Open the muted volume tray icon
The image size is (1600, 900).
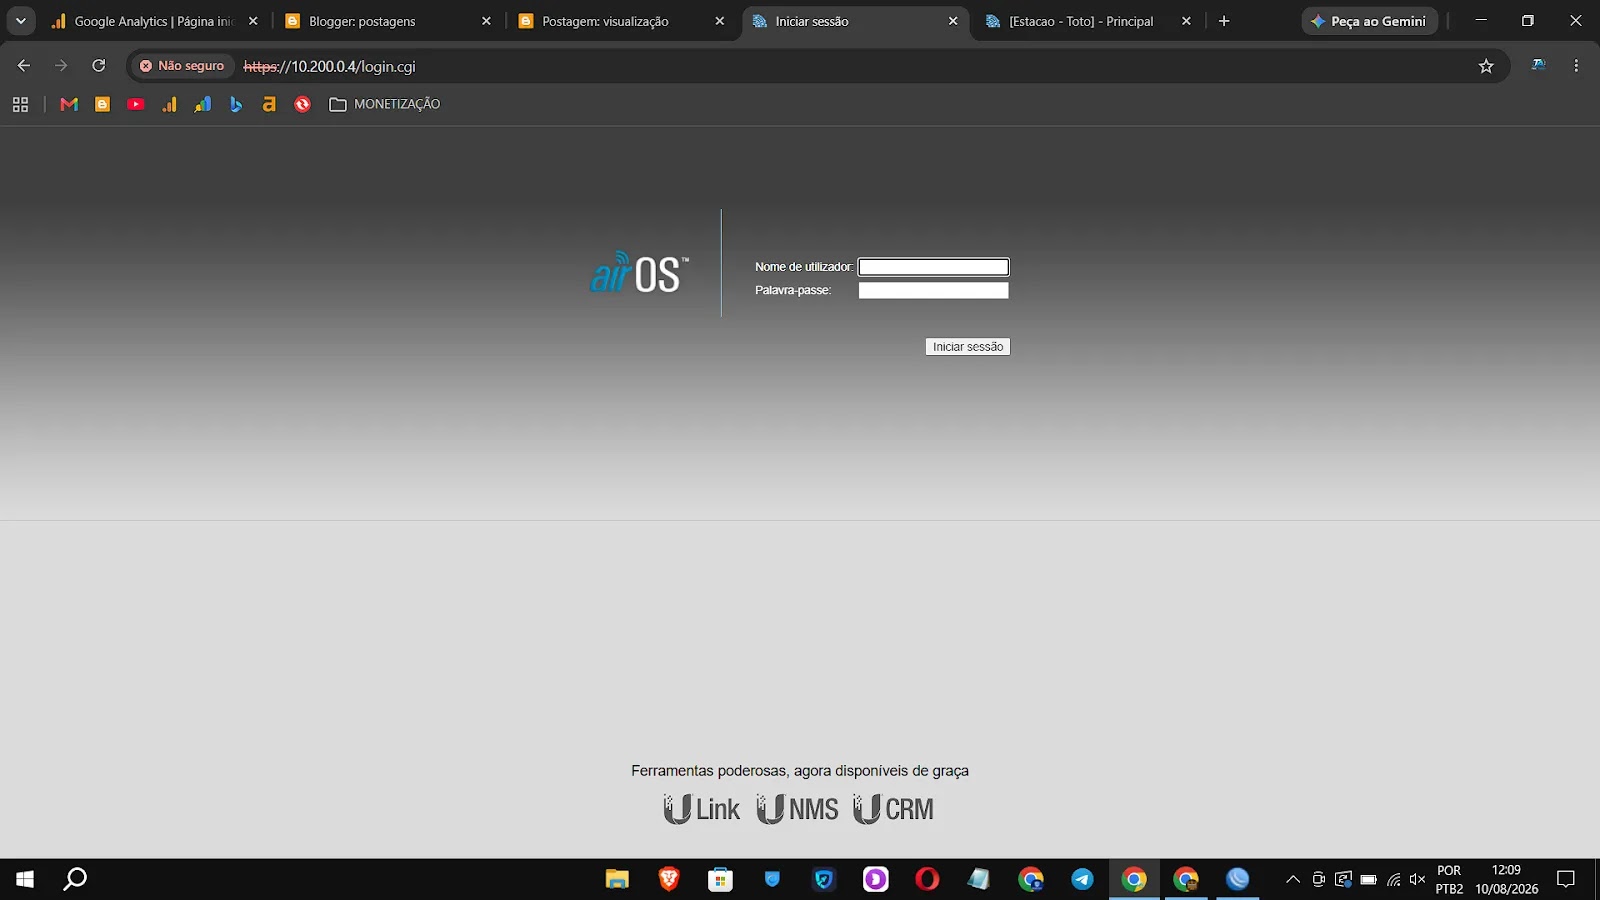1417,880
